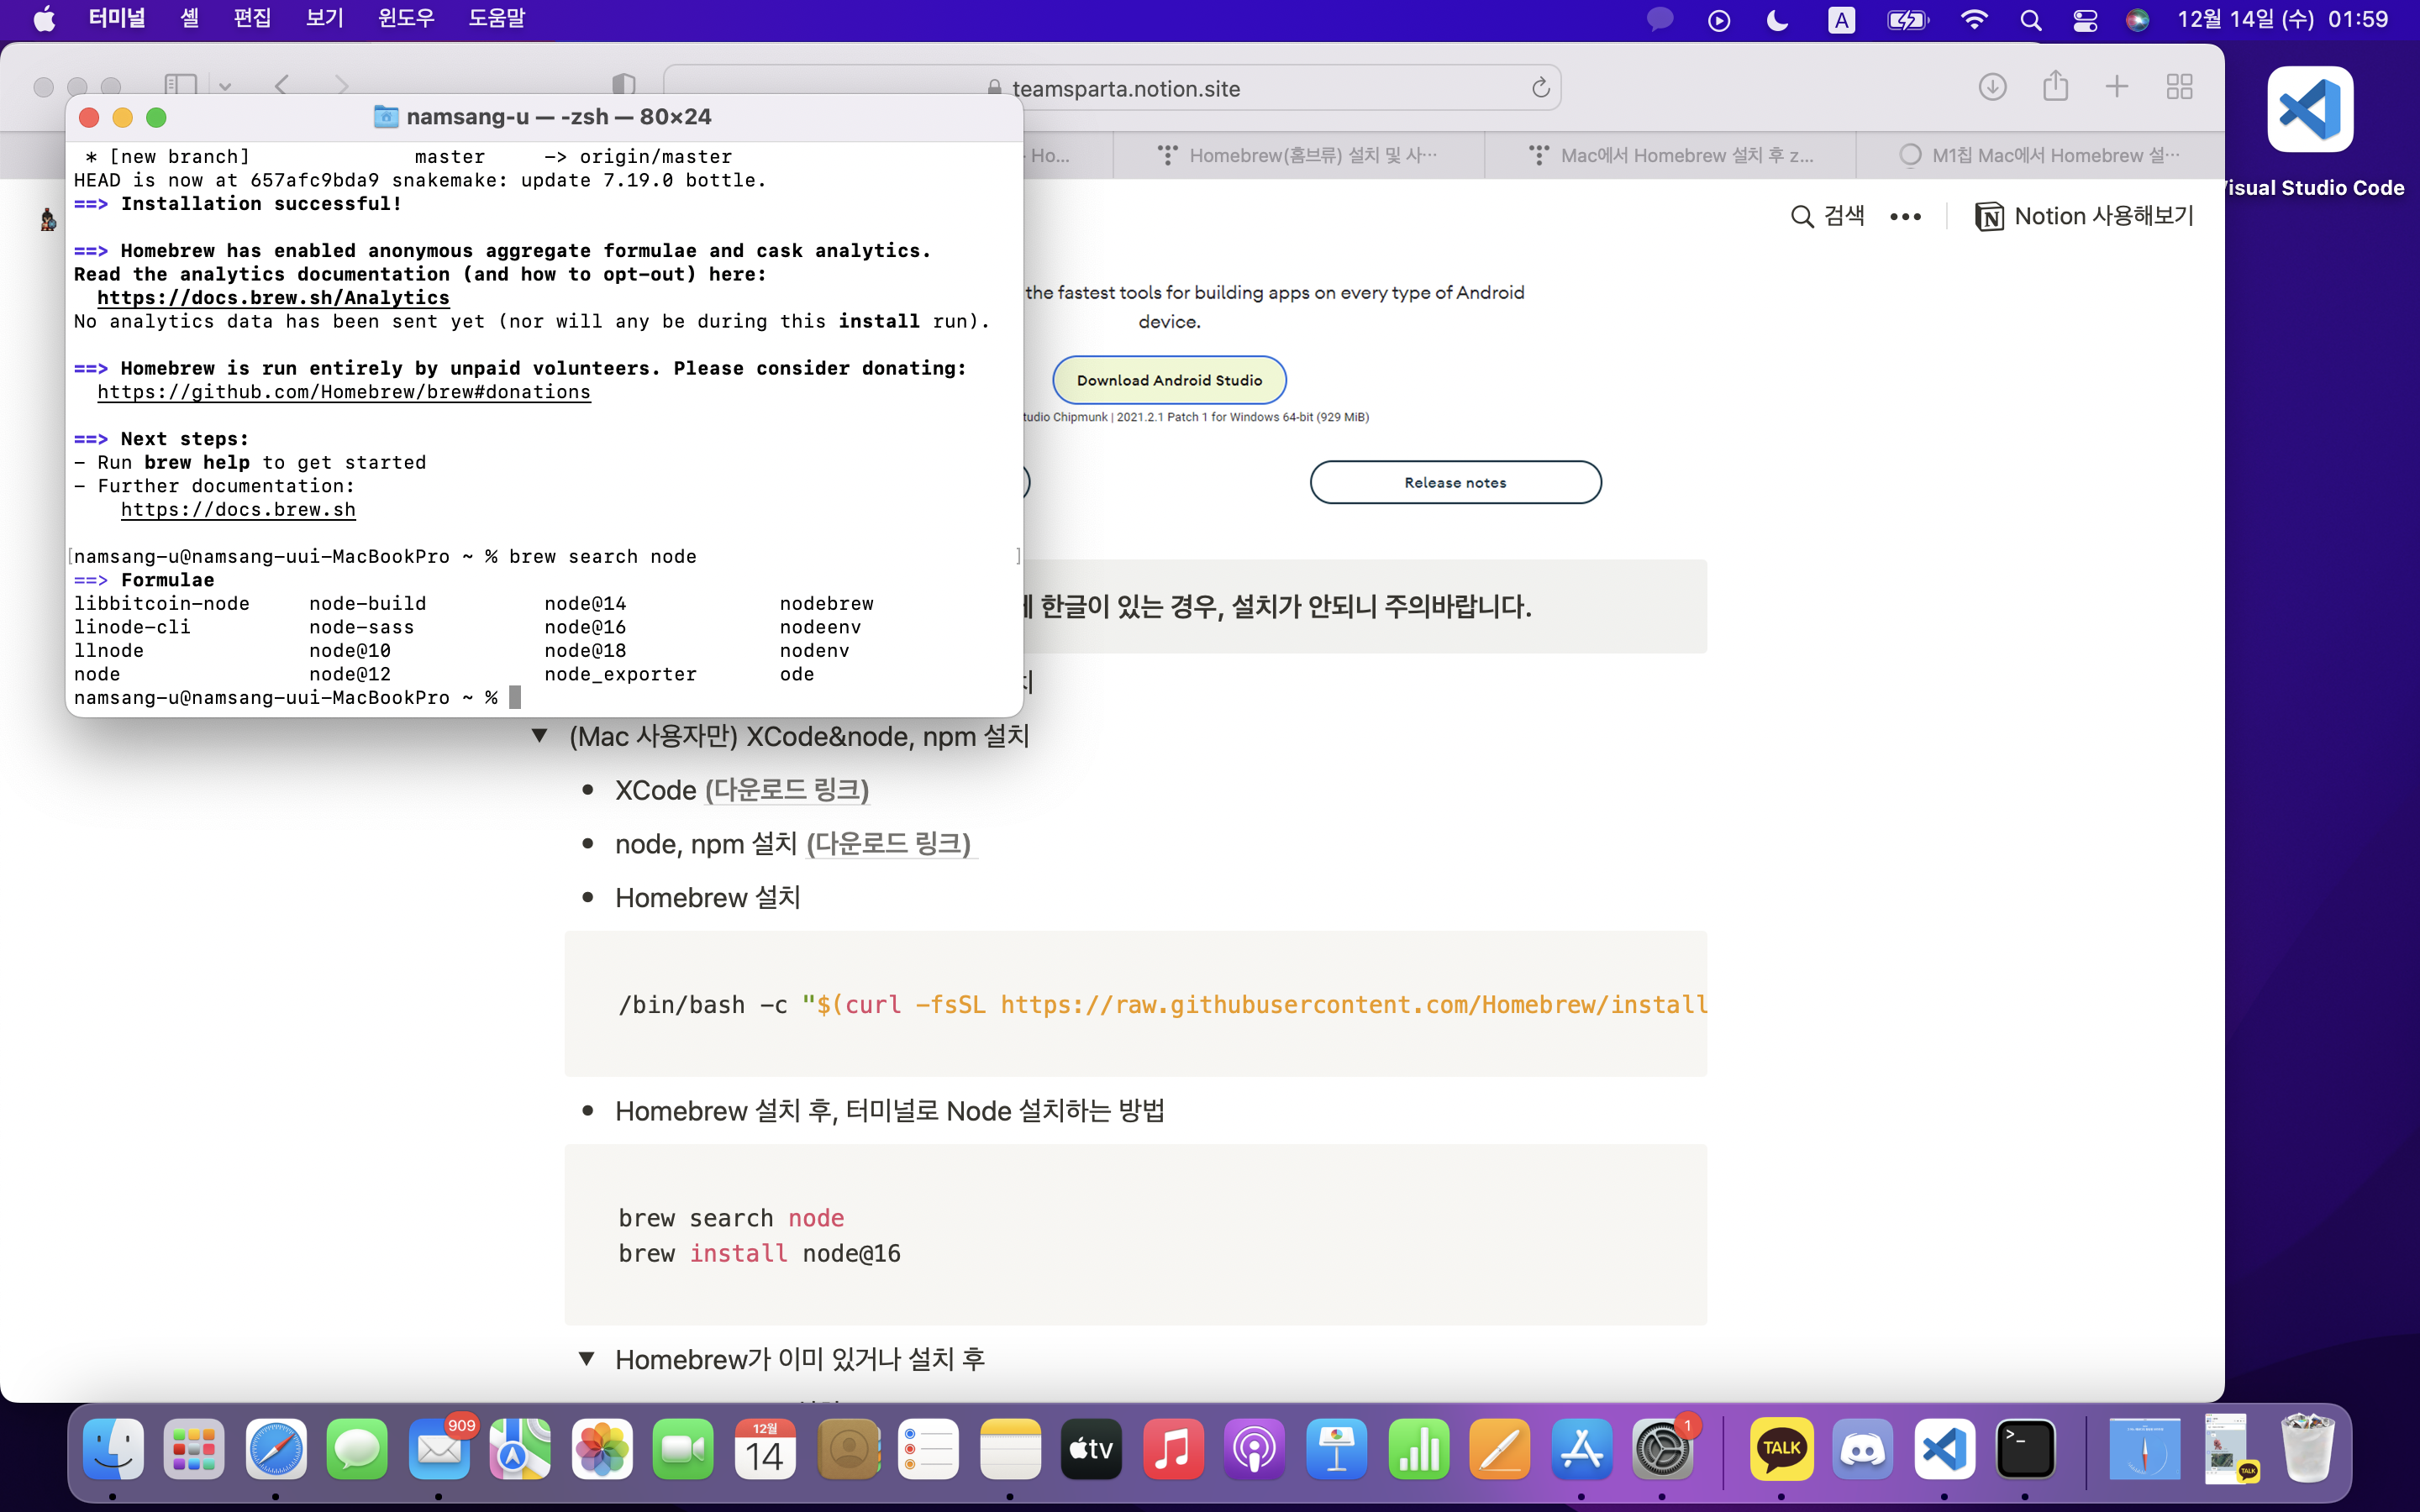Open 터미널 menu in menu bar
This screenshot has height=1512, width=2420.
[117, 19]
